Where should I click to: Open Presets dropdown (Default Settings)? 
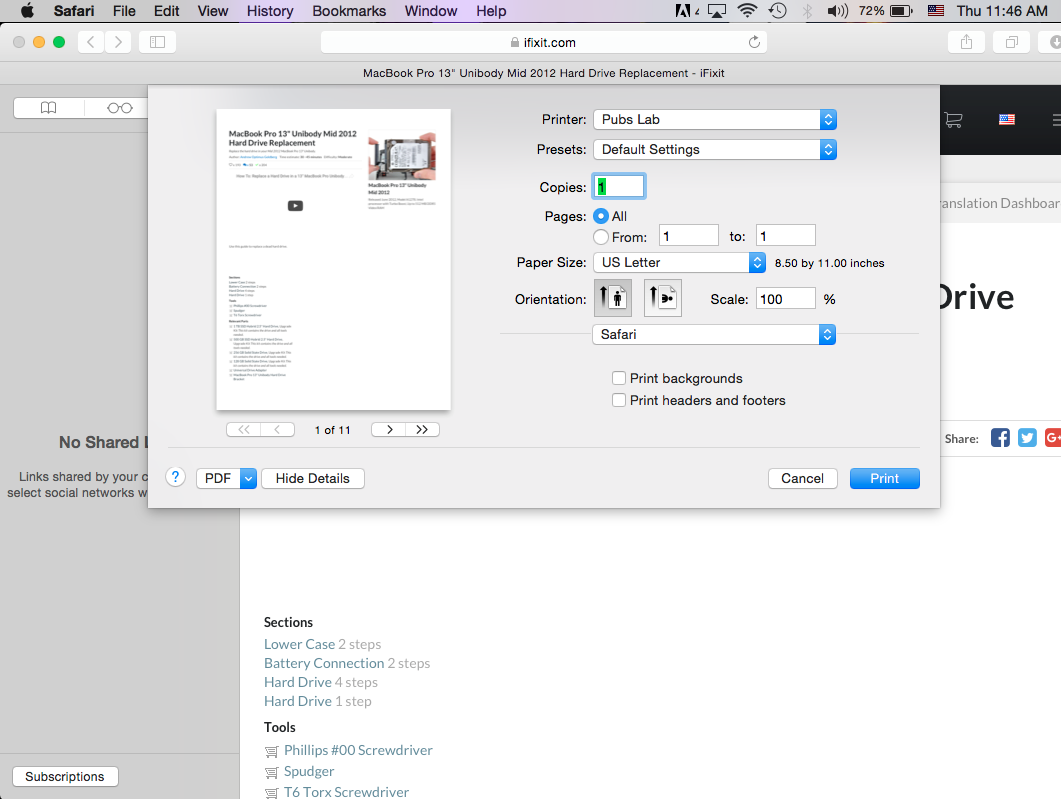click(x=715, y=150)
